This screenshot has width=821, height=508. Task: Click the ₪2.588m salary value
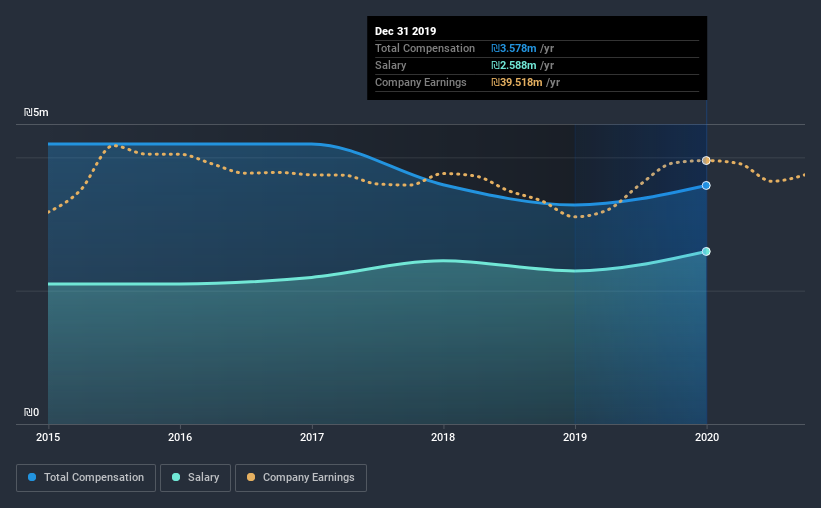514,65
